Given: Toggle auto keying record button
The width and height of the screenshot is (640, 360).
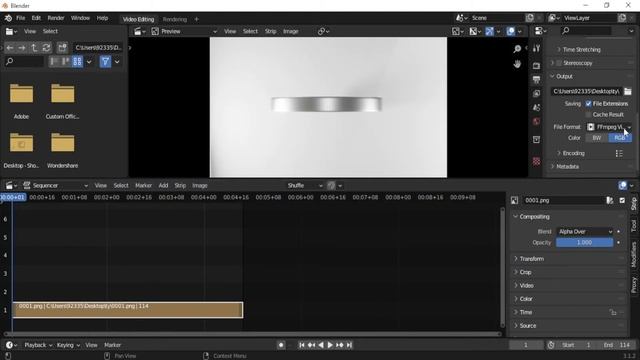Looking at the screenshot, I should pyautogui.click(x=281, y=345).
